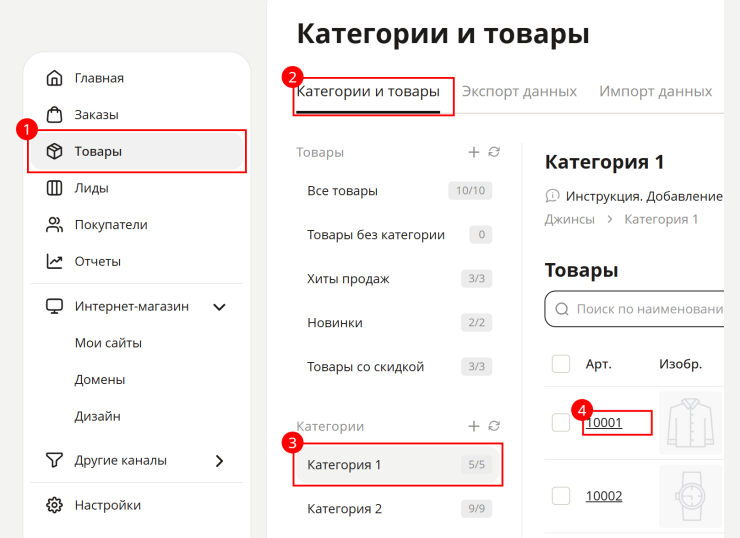Click the watch thumbnail for product 10002
The height and width of the screenshot is (538, 740).
click(690, 496)
